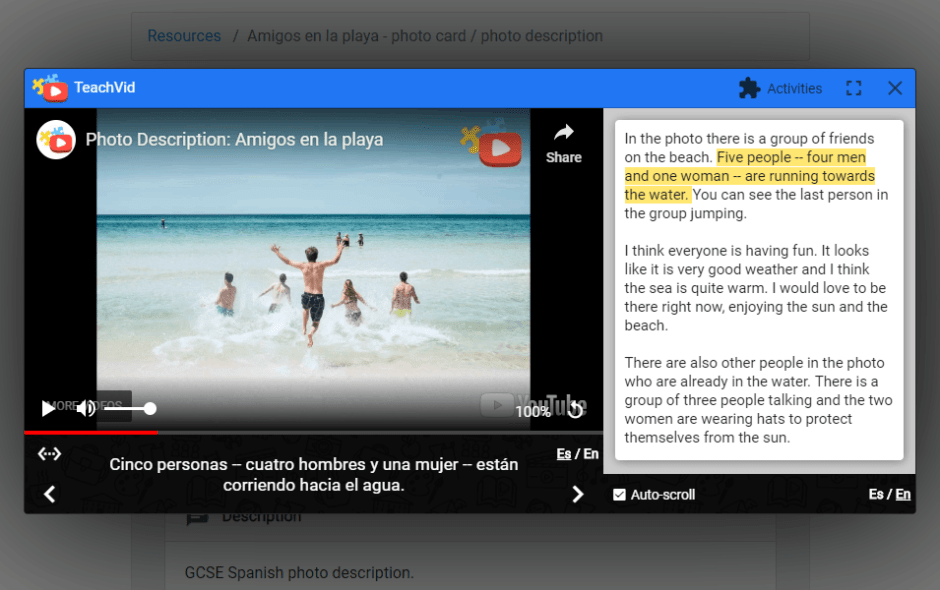Click the red video progress bar
Viewport: 940px width, 590px height.
tap(90, 432)
